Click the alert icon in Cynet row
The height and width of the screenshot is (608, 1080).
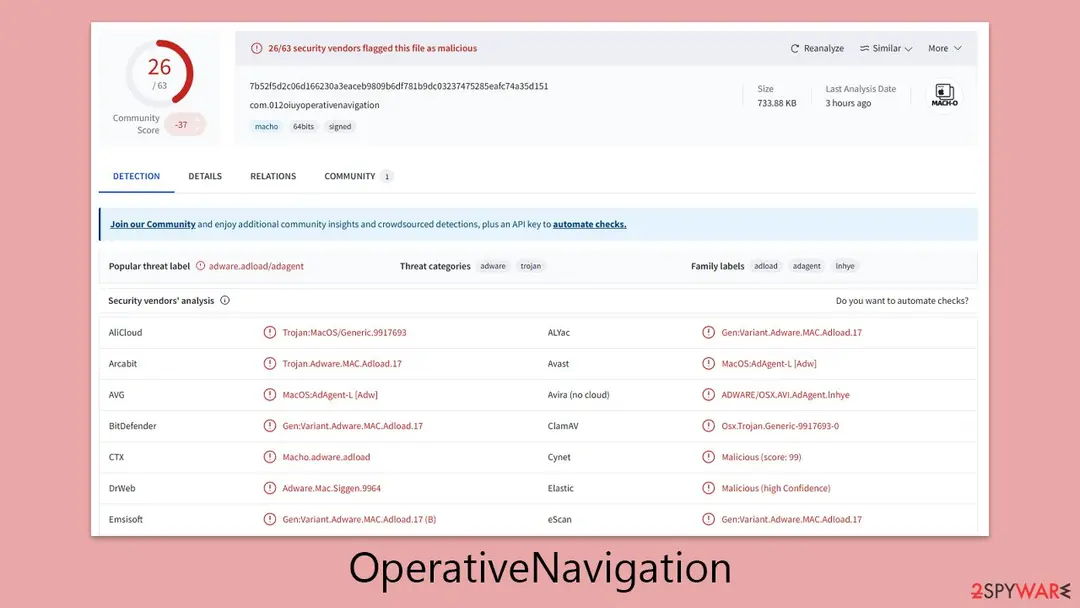pyautogui.click(x=708, y=457)
